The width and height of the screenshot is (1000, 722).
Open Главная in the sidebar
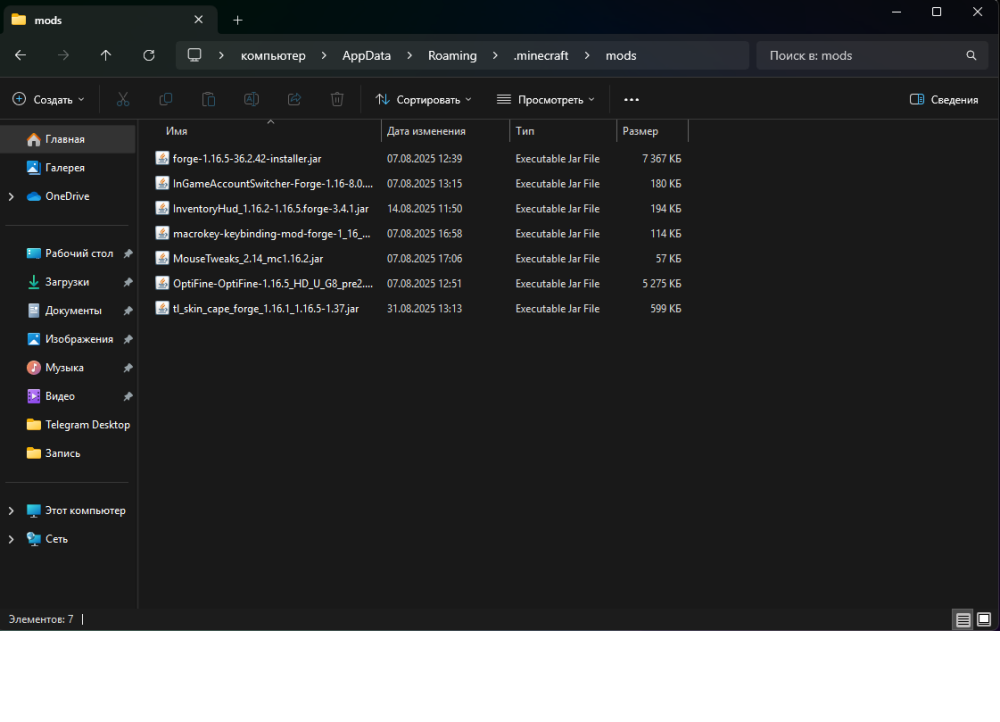click(68, 139)
